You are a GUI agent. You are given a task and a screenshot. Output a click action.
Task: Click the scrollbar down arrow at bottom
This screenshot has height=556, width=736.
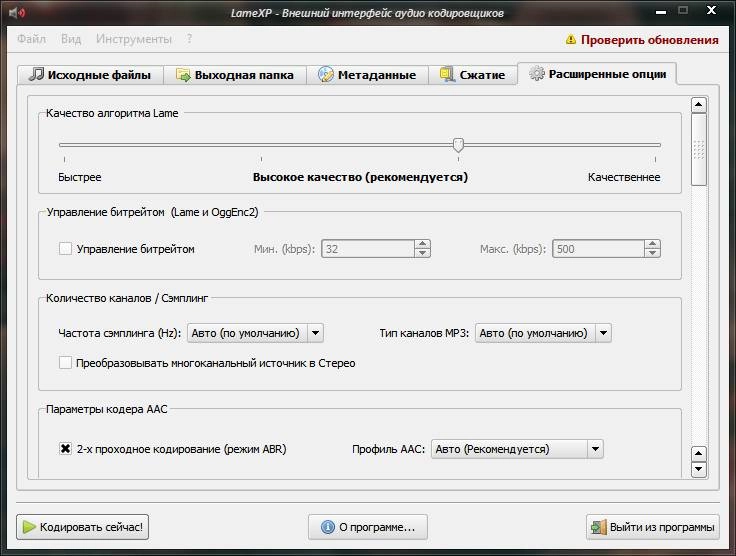click(x=699, y=469)
